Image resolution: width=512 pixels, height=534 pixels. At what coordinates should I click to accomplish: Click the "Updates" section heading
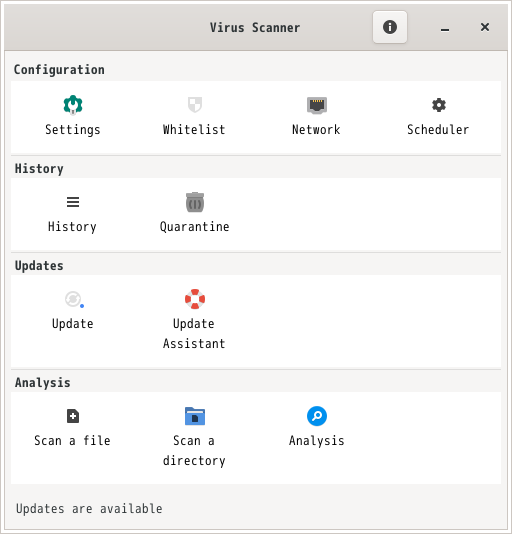(39, 266)
